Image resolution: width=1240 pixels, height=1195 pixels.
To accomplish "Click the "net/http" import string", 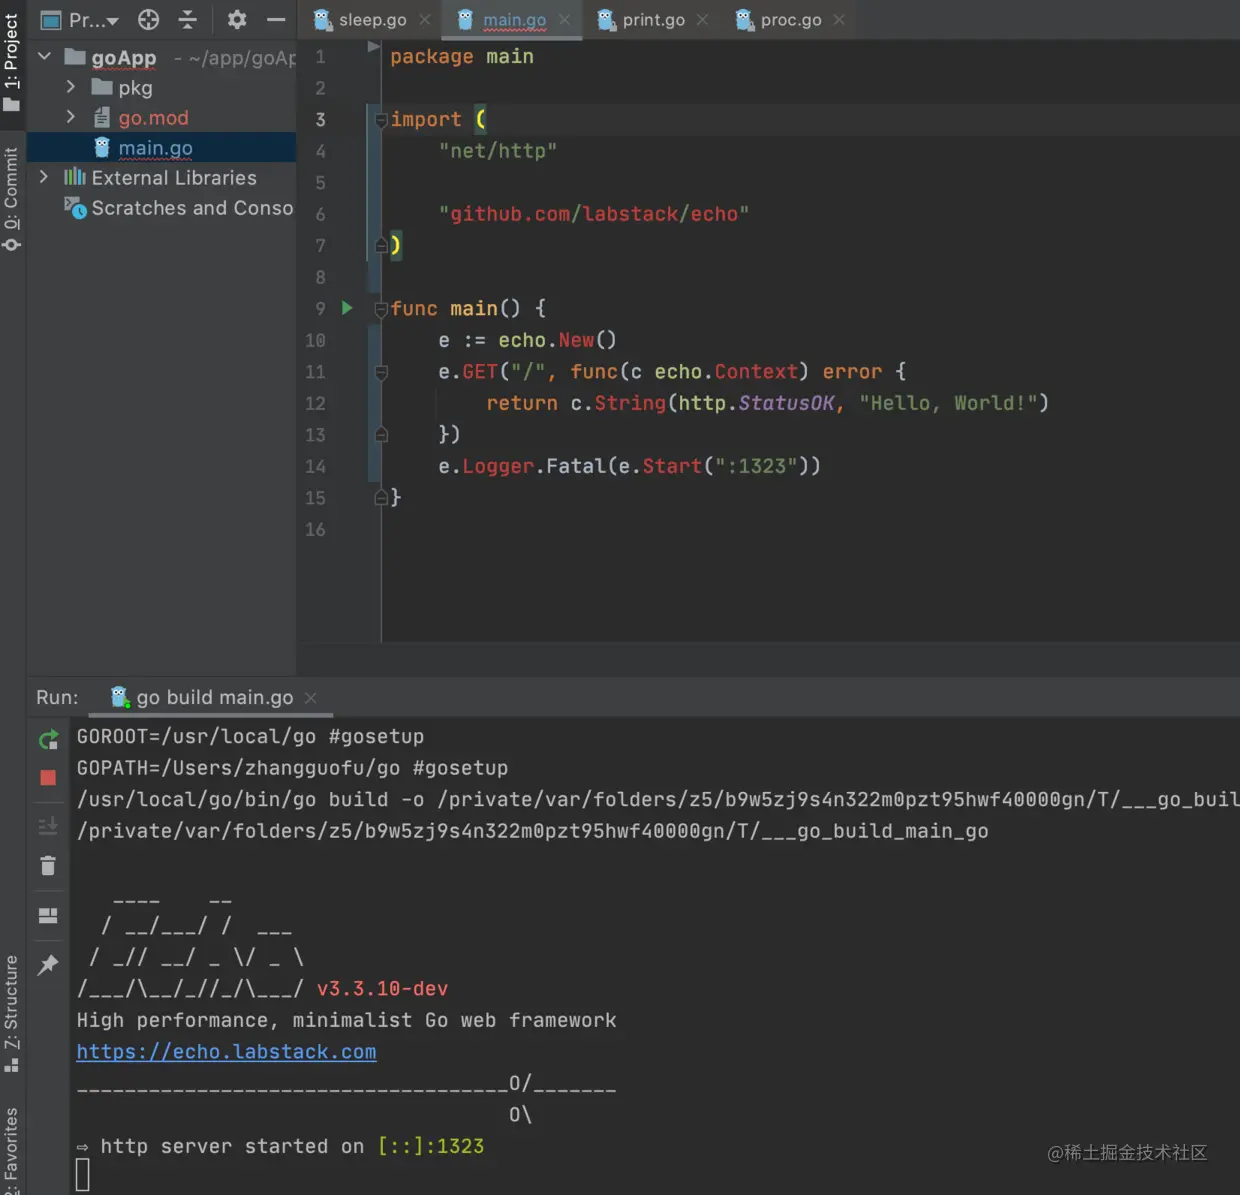I will click(x=498, y=151).
